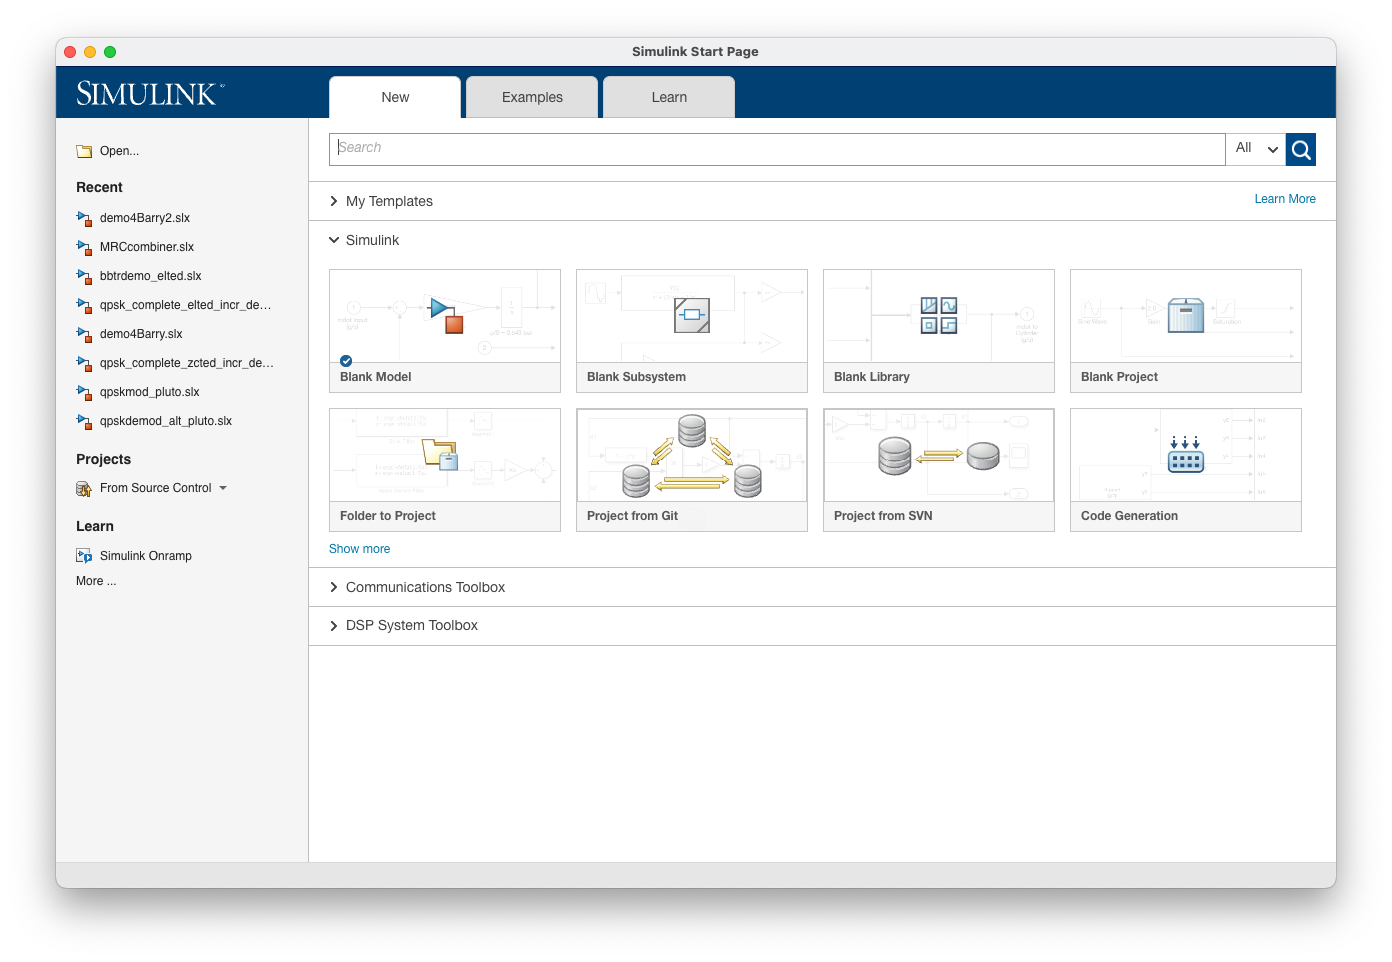Click the Folder to Project folder icon
The height and width of the screenshot is (962, 1392).
pos(440,454)
